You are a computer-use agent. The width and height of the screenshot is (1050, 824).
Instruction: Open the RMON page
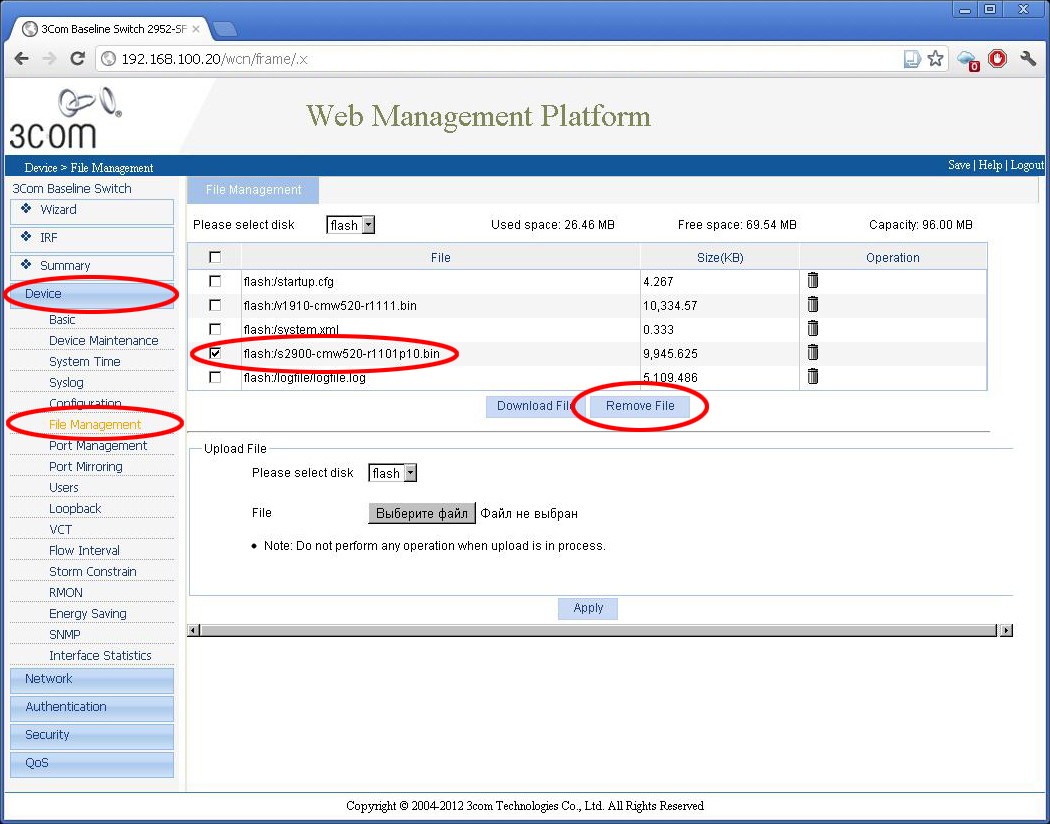point(66,592)
